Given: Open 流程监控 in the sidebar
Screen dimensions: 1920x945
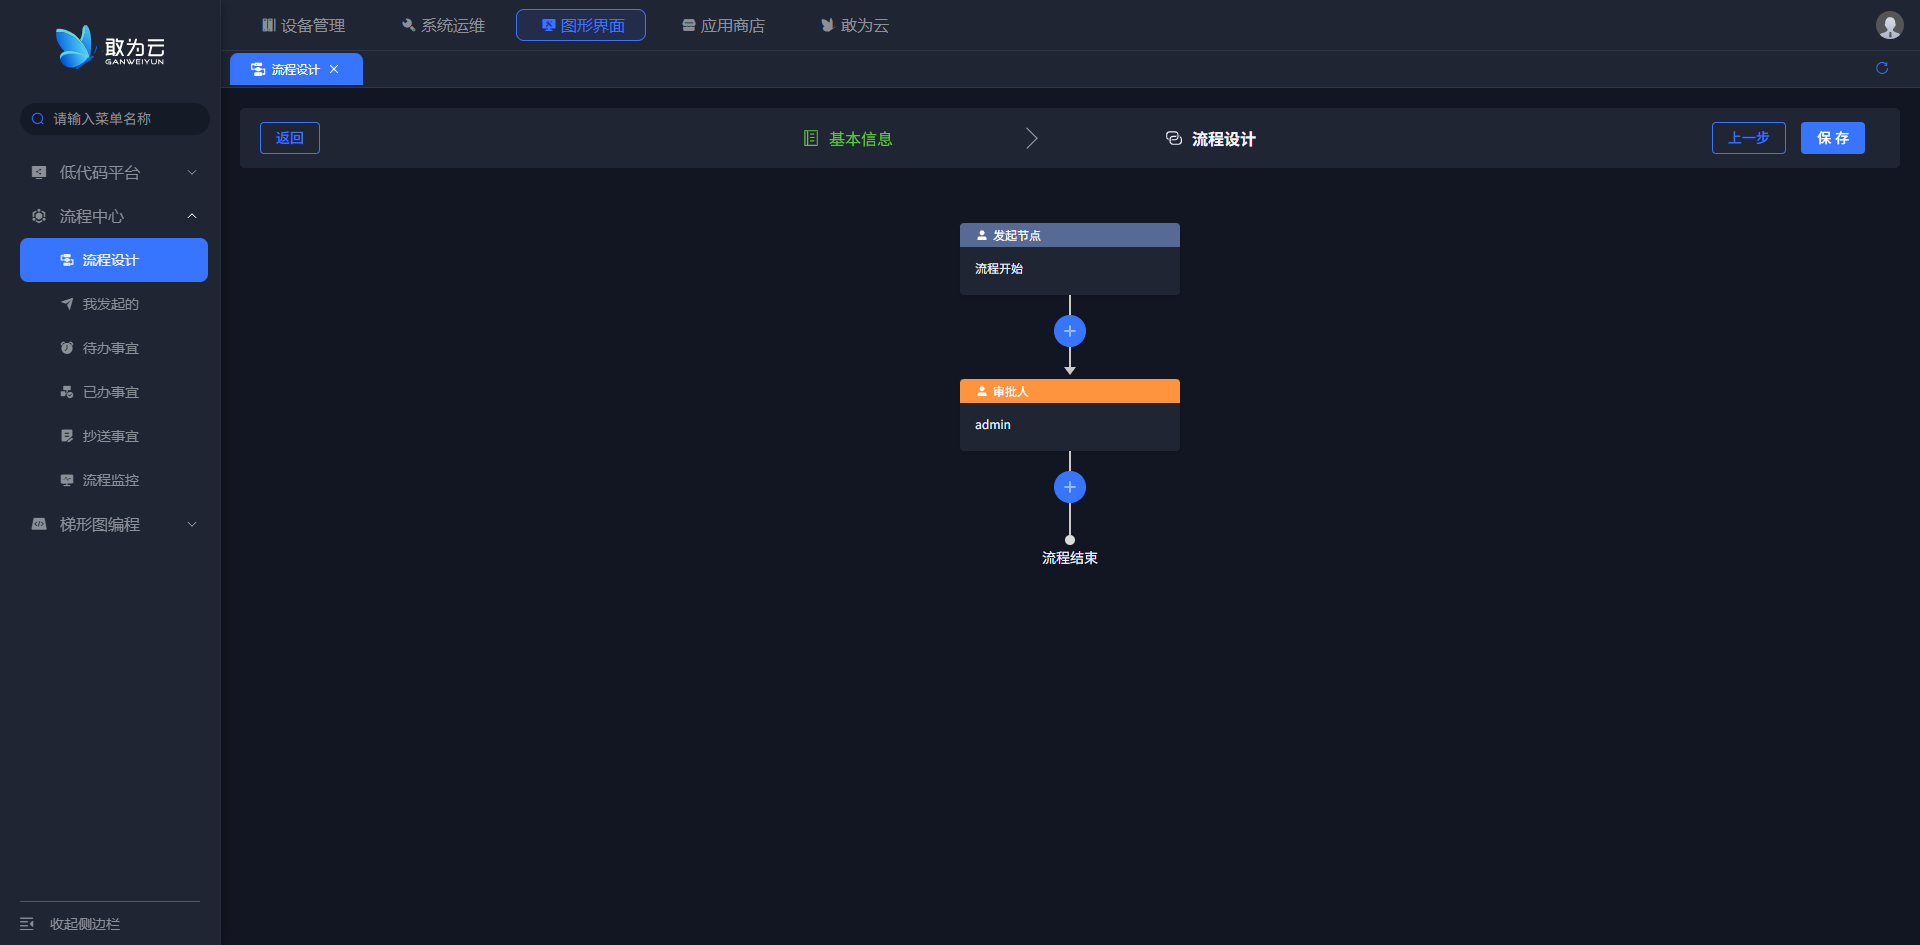Looking at the screenshot, I should coord(114,480).
